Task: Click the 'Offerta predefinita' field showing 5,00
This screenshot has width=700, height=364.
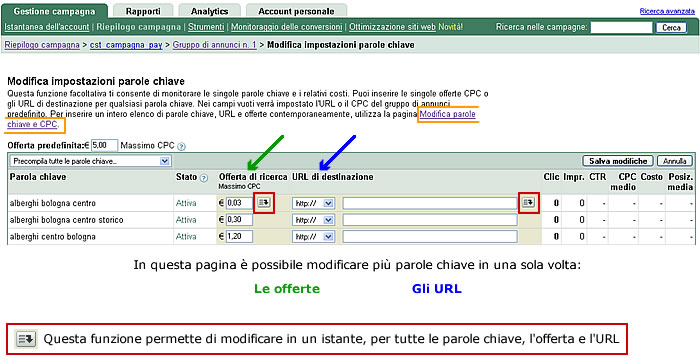Action: [104, 146]
